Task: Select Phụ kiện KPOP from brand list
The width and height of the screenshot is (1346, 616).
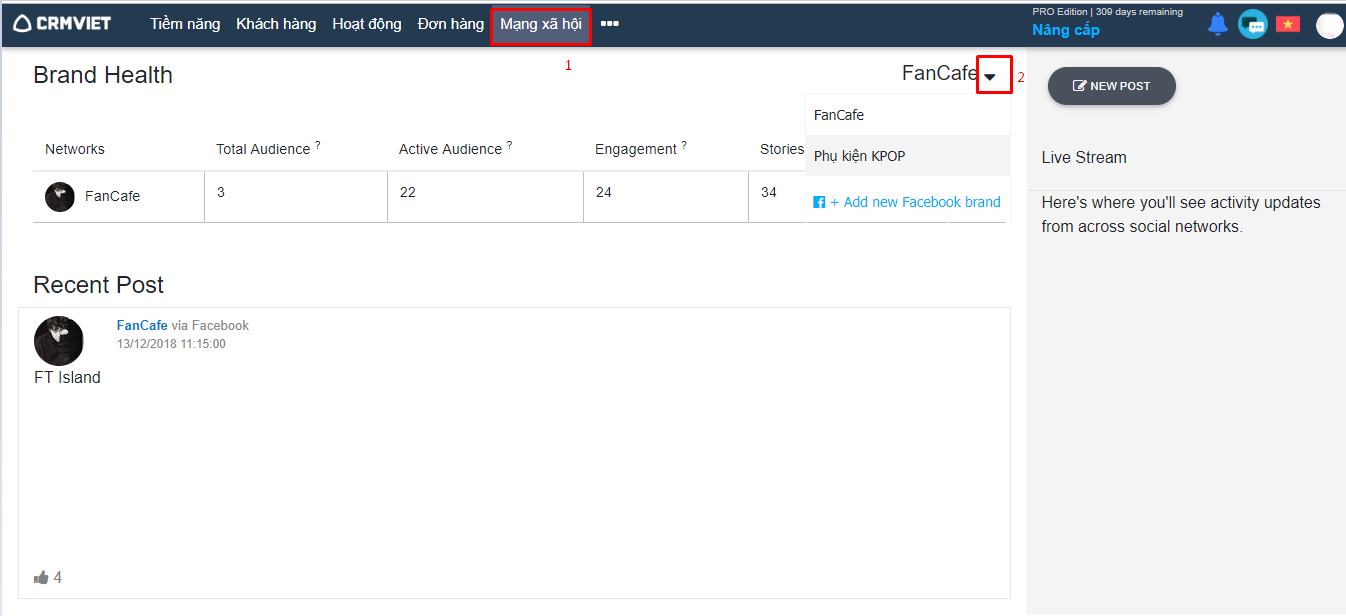Action: (x=860, y=156)
